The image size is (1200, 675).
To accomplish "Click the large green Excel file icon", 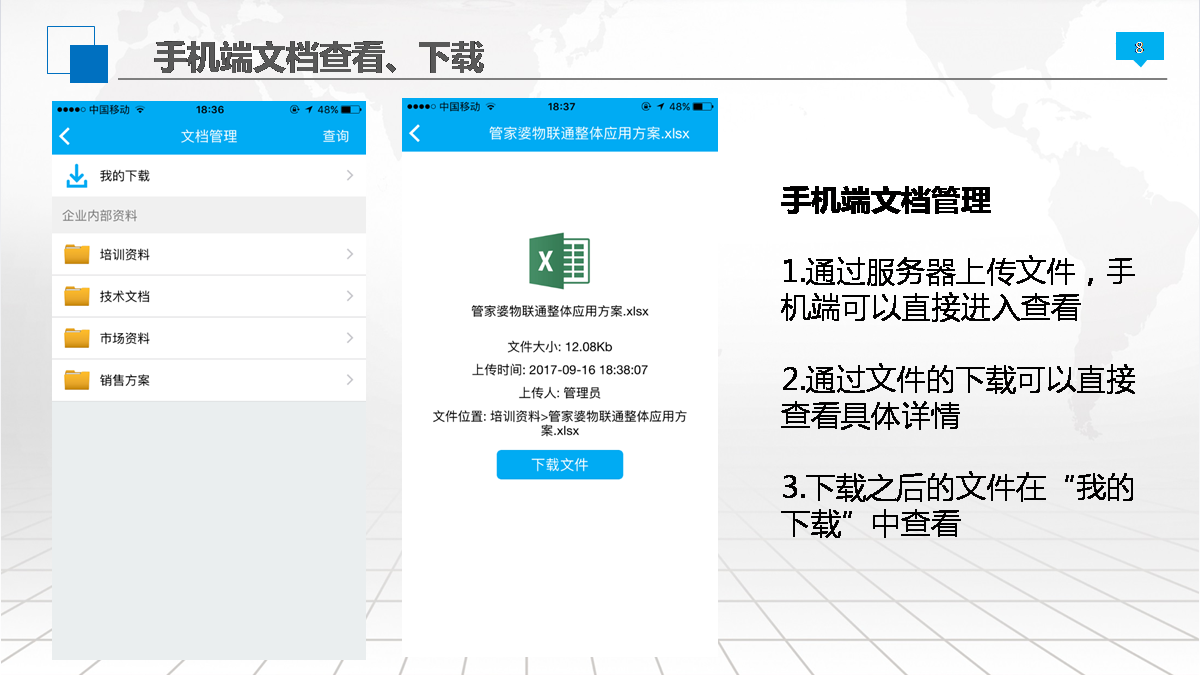I will point(559,260).
